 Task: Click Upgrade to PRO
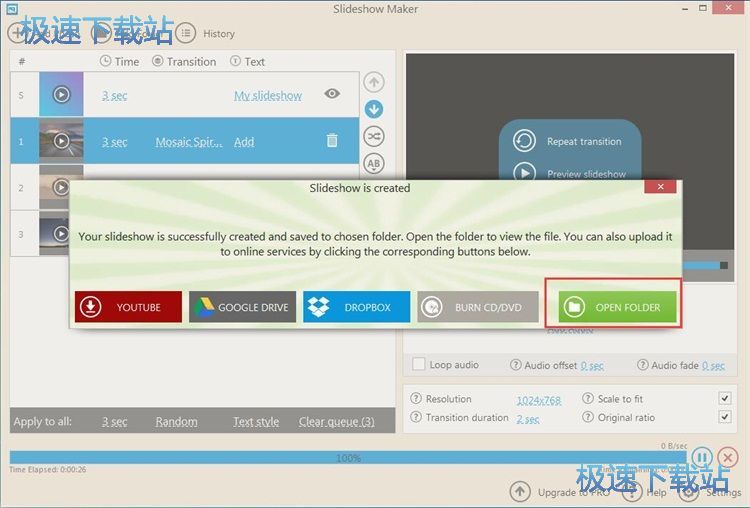coord(561,491)
